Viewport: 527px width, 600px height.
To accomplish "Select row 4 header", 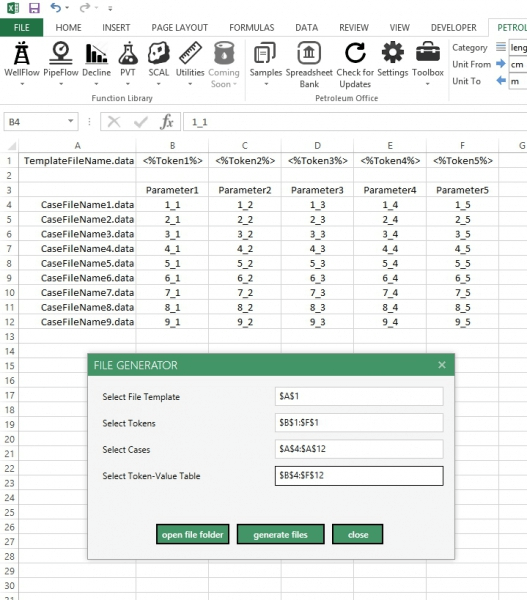I will point(9,205).
